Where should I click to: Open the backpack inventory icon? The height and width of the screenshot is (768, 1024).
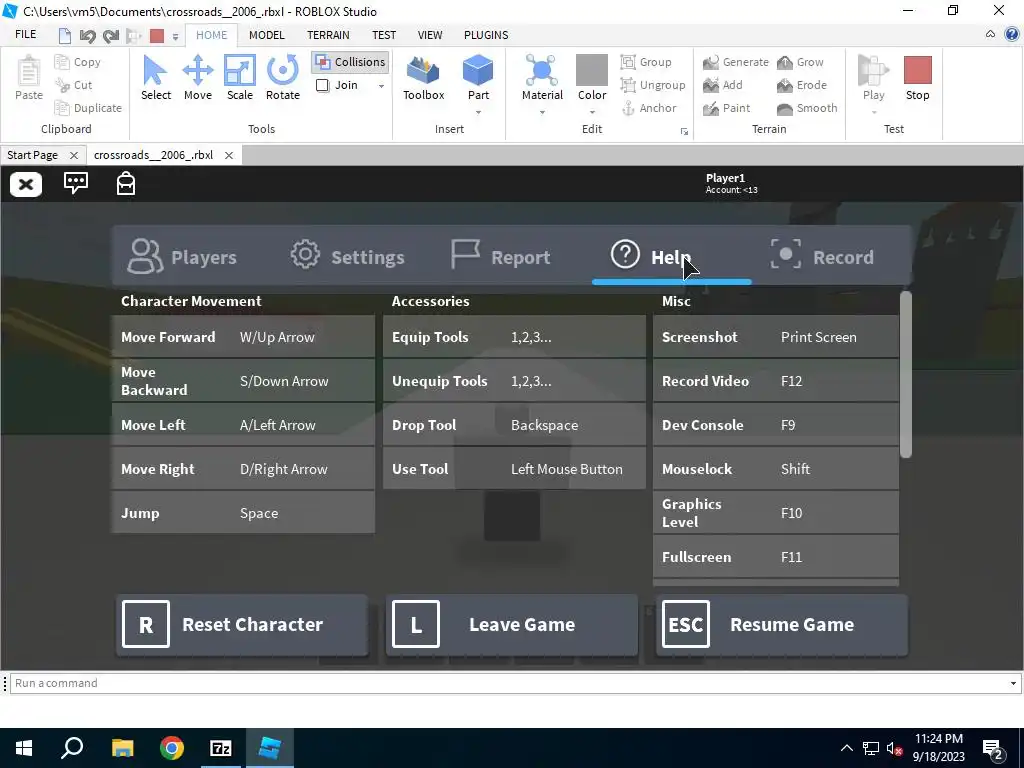click(x=126, y=184)
